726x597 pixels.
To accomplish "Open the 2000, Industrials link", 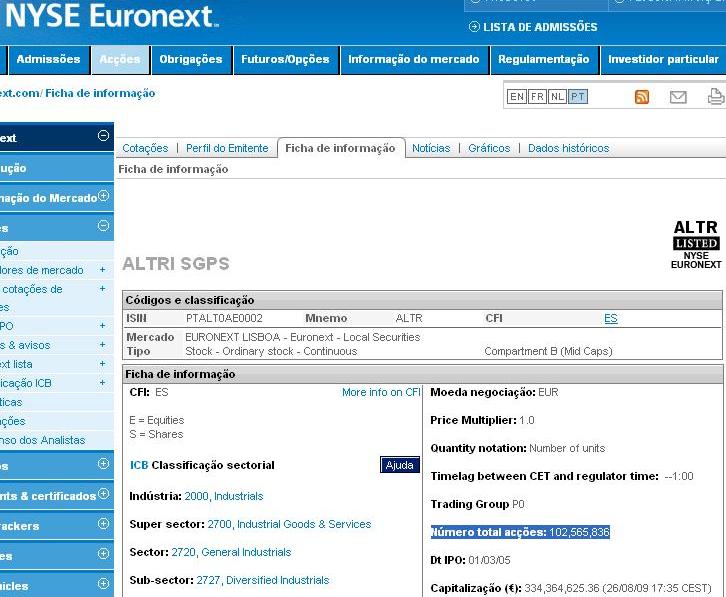I will [224, 496].
